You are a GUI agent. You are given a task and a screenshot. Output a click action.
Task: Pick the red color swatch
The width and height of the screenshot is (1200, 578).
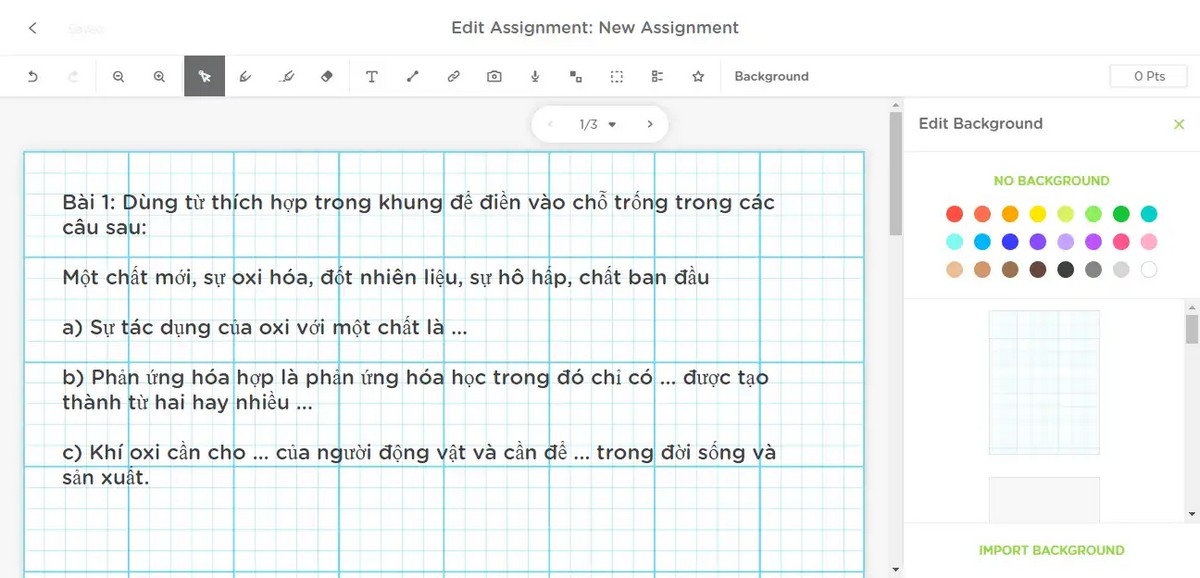point(954,213)
